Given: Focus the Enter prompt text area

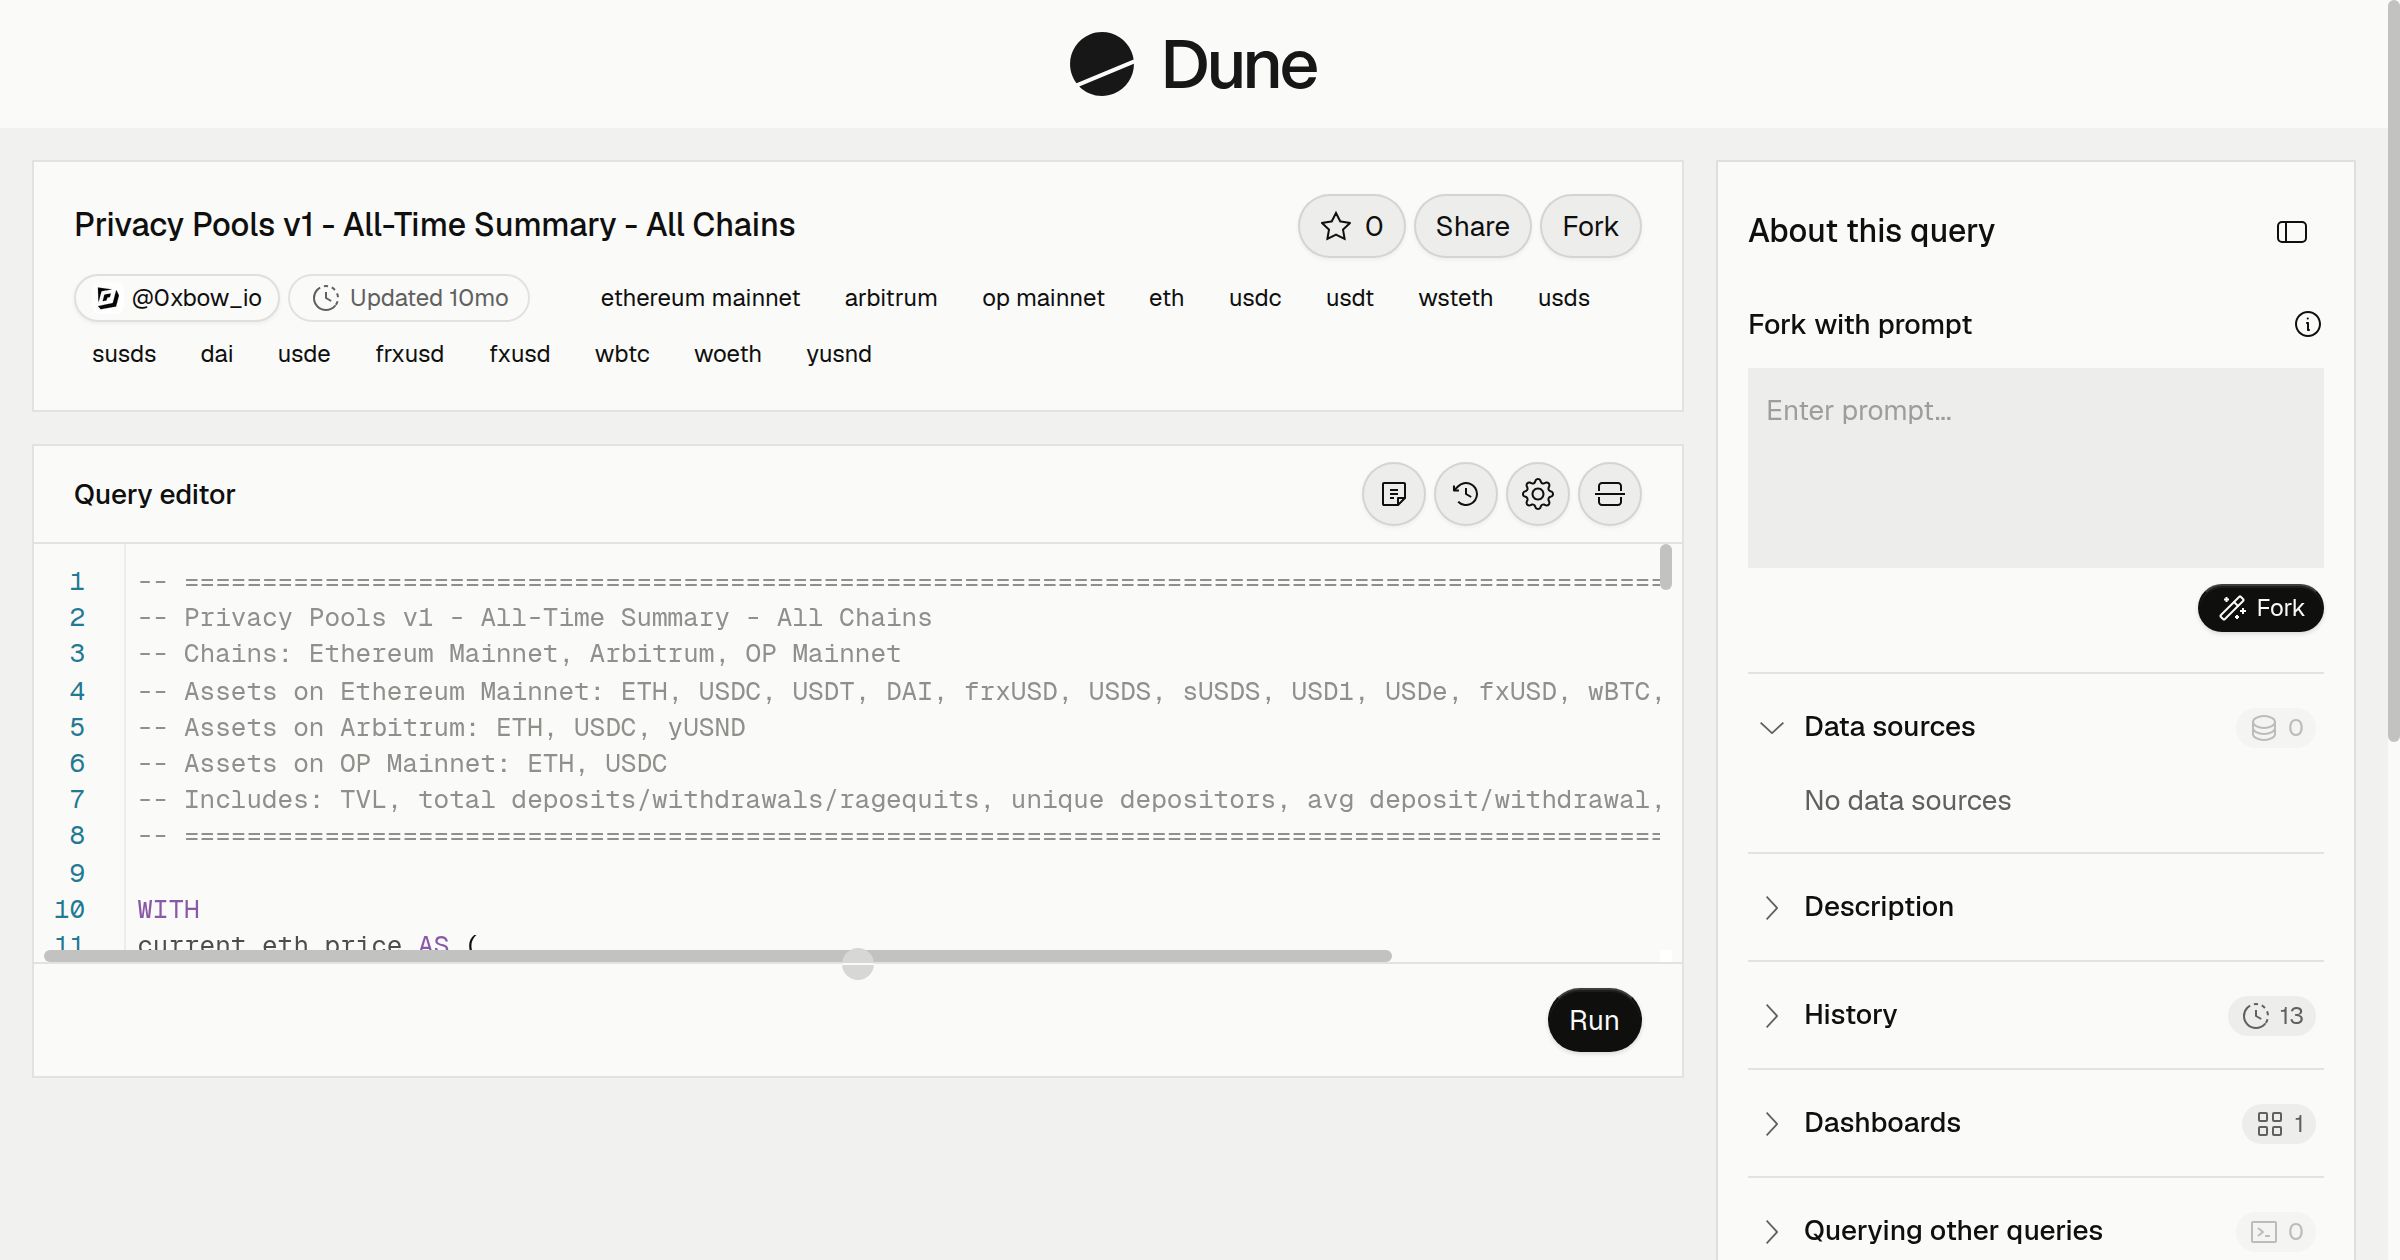Looking at the screenshot, I should (x=2036, y=468).
